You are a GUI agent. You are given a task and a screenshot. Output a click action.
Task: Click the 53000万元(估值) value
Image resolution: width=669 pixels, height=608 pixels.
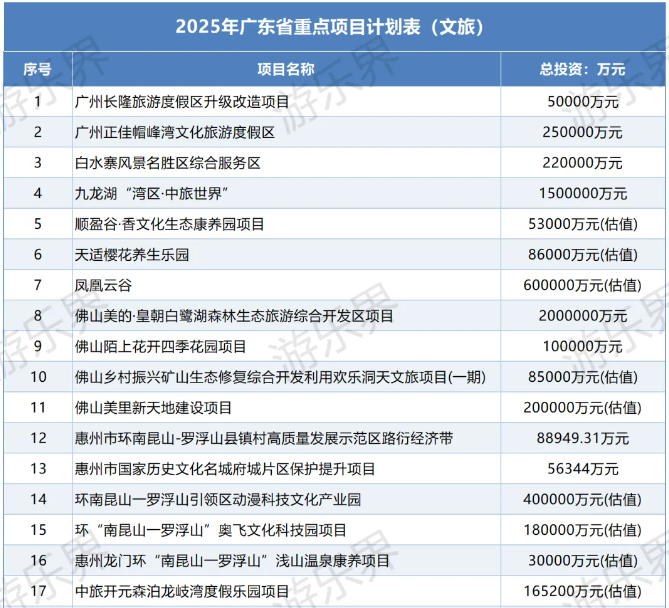tap(583, 224)
